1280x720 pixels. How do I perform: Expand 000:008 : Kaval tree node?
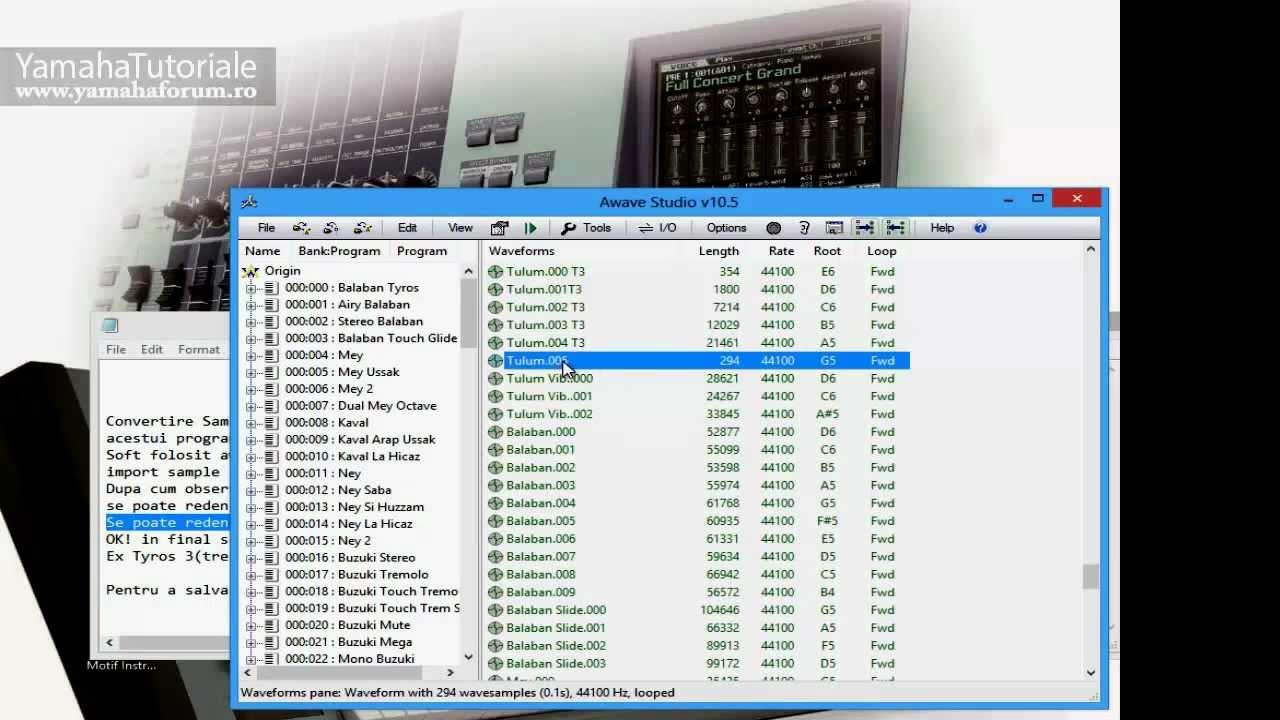251,423
